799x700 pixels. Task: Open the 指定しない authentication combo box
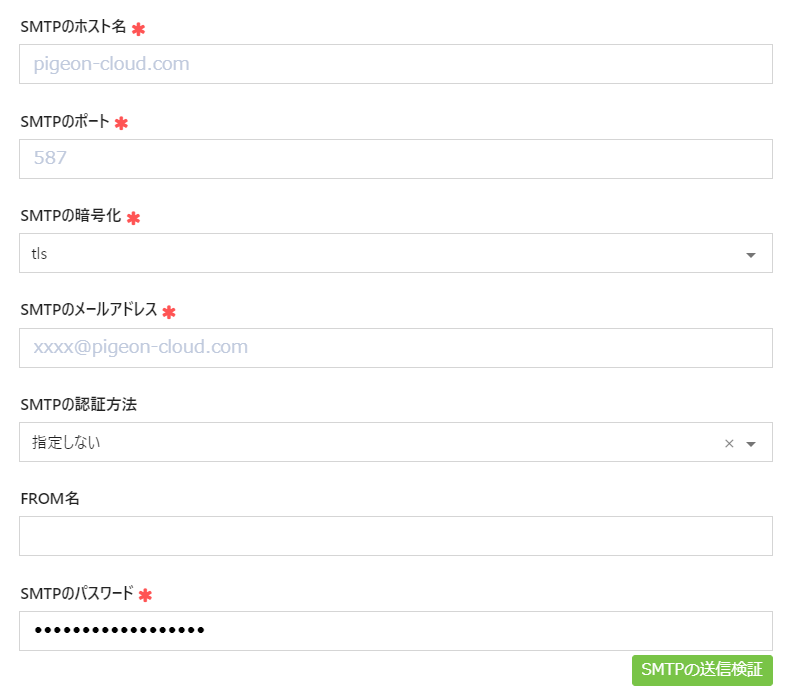(396, 442)
